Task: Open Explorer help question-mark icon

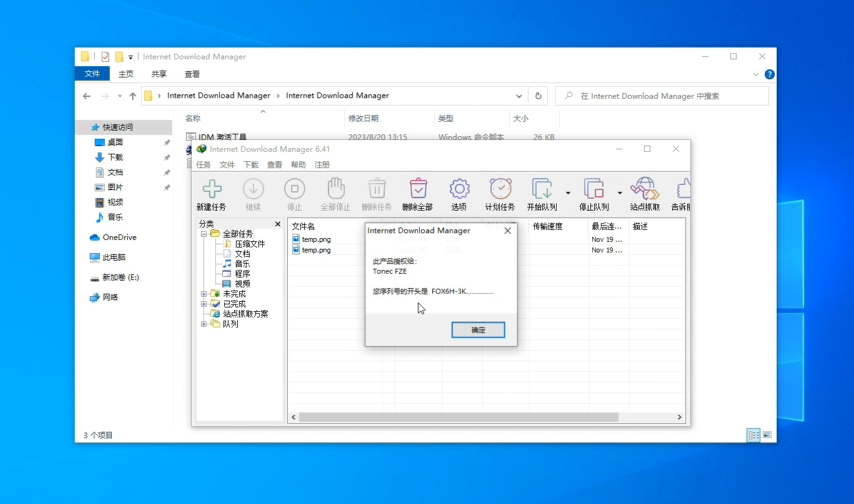Action: point(769,74)
